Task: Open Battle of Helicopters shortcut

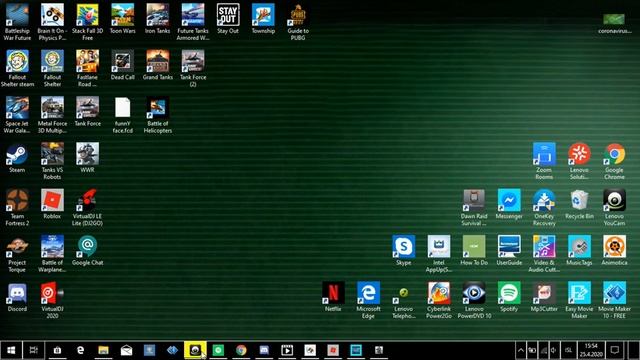Action: pos(158,115)
